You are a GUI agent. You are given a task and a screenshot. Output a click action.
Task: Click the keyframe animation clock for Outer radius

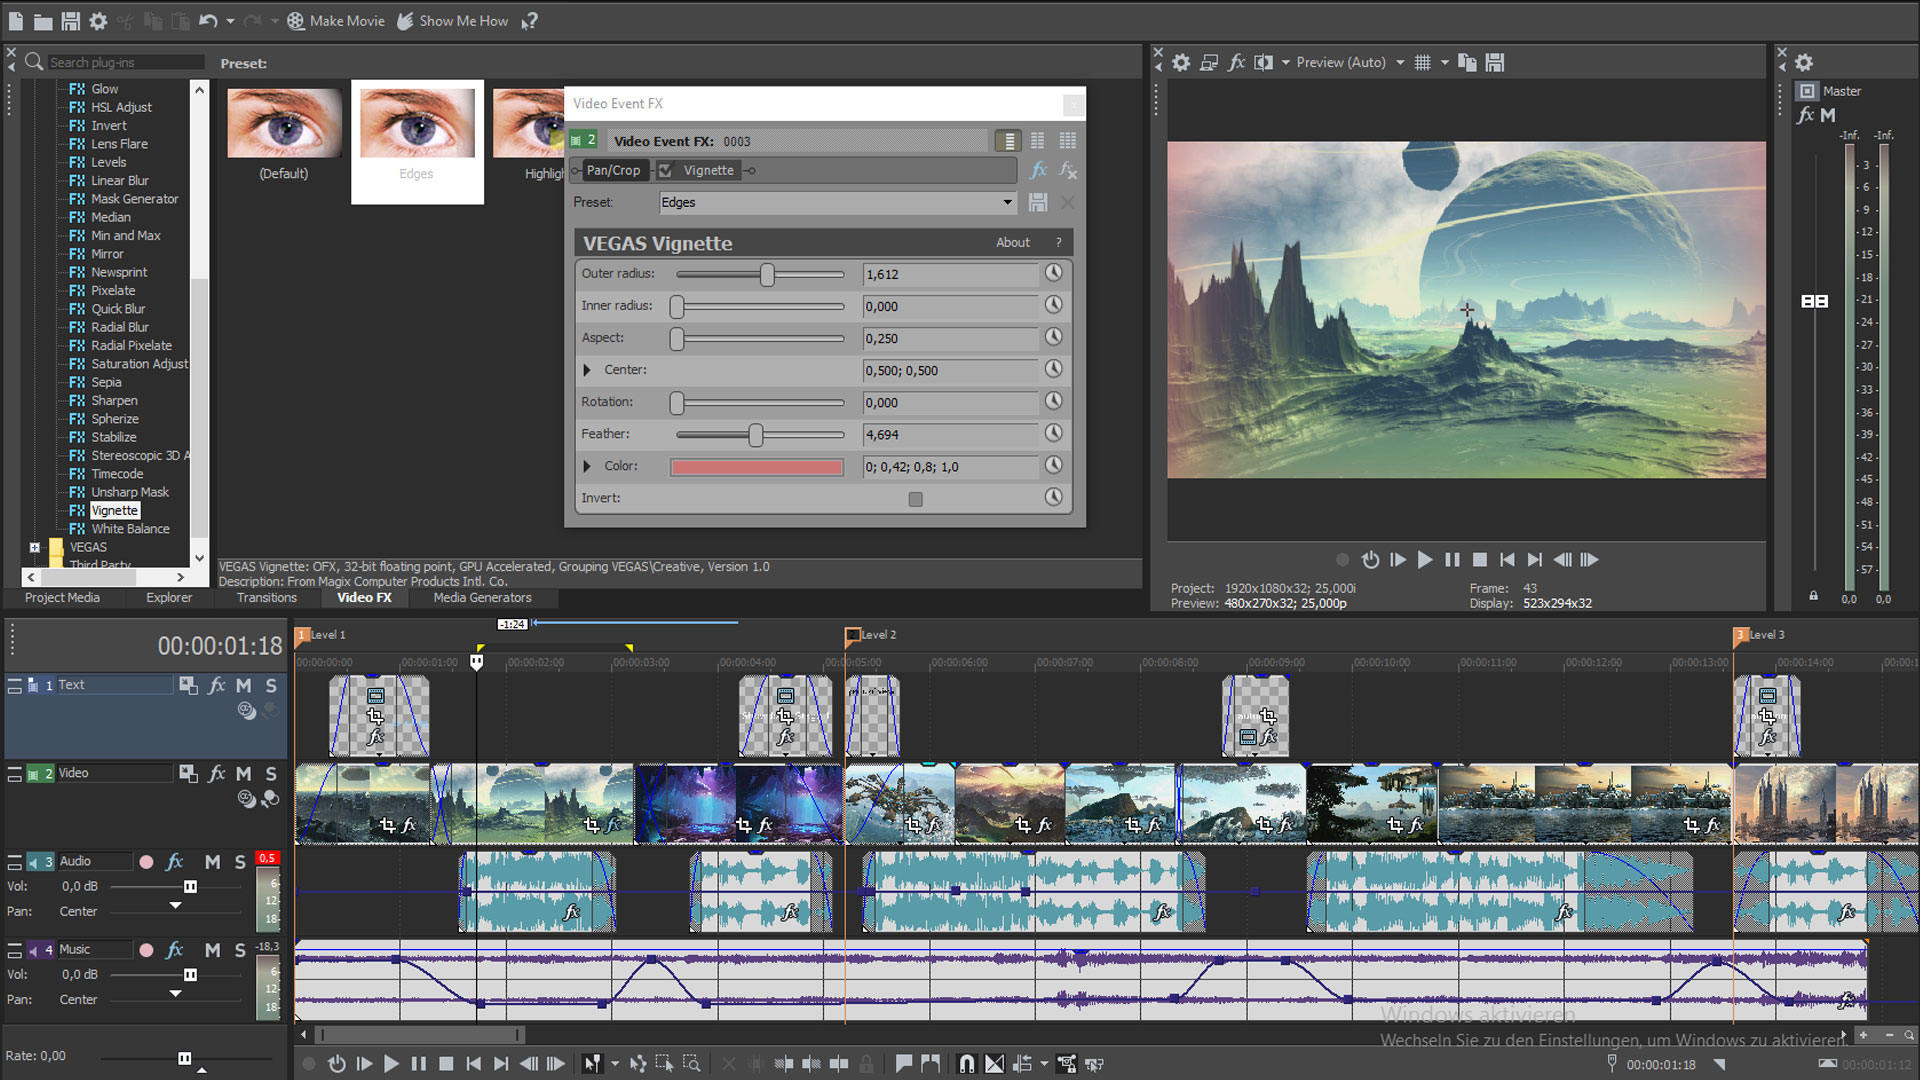[x=1055, y=273]
